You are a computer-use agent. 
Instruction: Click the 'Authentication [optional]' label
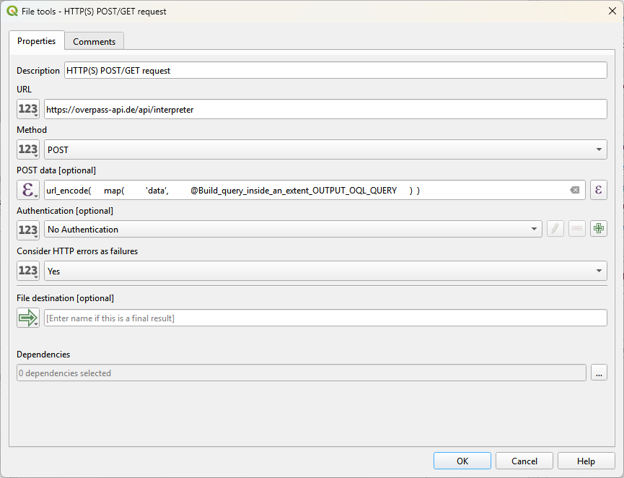click(x=65, y=211)
